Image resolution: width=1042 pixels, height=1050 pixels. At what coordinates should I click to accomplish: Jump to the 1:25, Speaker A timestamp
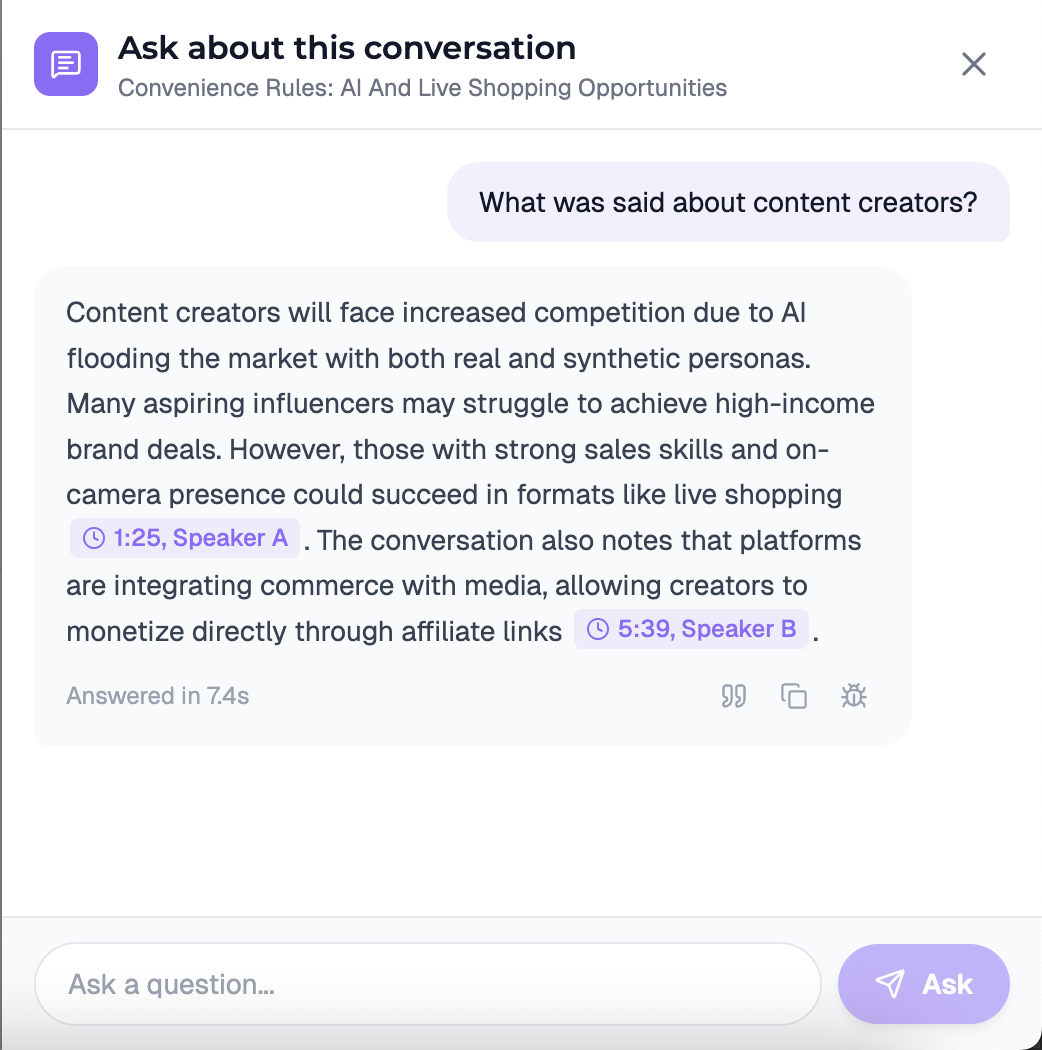pyautogui.click(x=184, y=537)
